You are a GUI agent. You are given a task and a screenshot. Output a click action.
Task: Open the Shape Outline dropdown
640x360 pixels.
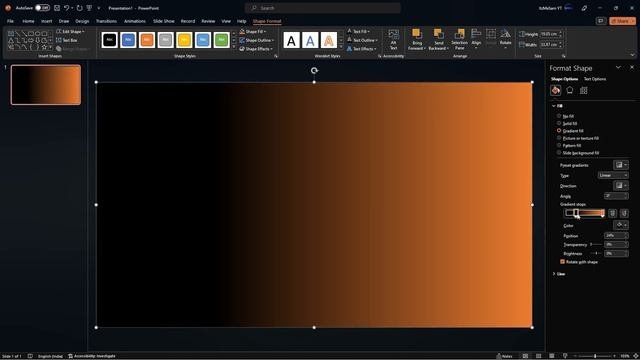pos(256,40)
